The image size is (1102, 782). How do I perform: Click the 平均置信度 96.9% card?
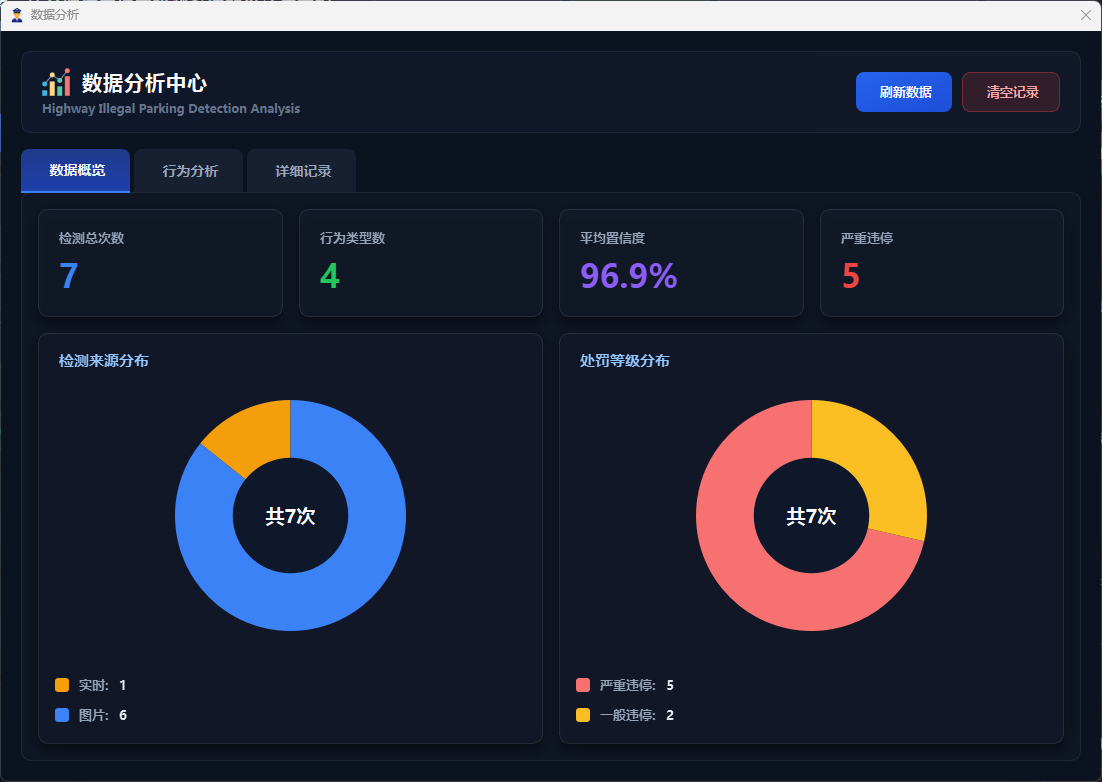coord(680,263)
